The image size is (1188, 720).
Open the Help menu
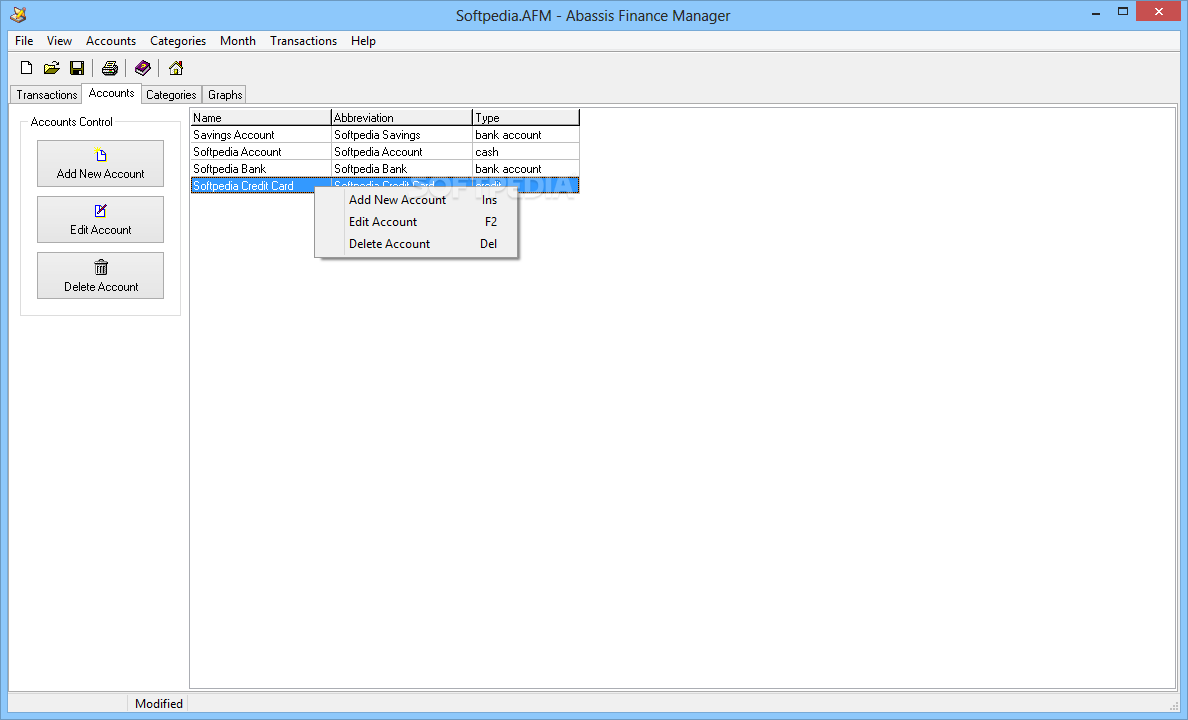[363, 41]
